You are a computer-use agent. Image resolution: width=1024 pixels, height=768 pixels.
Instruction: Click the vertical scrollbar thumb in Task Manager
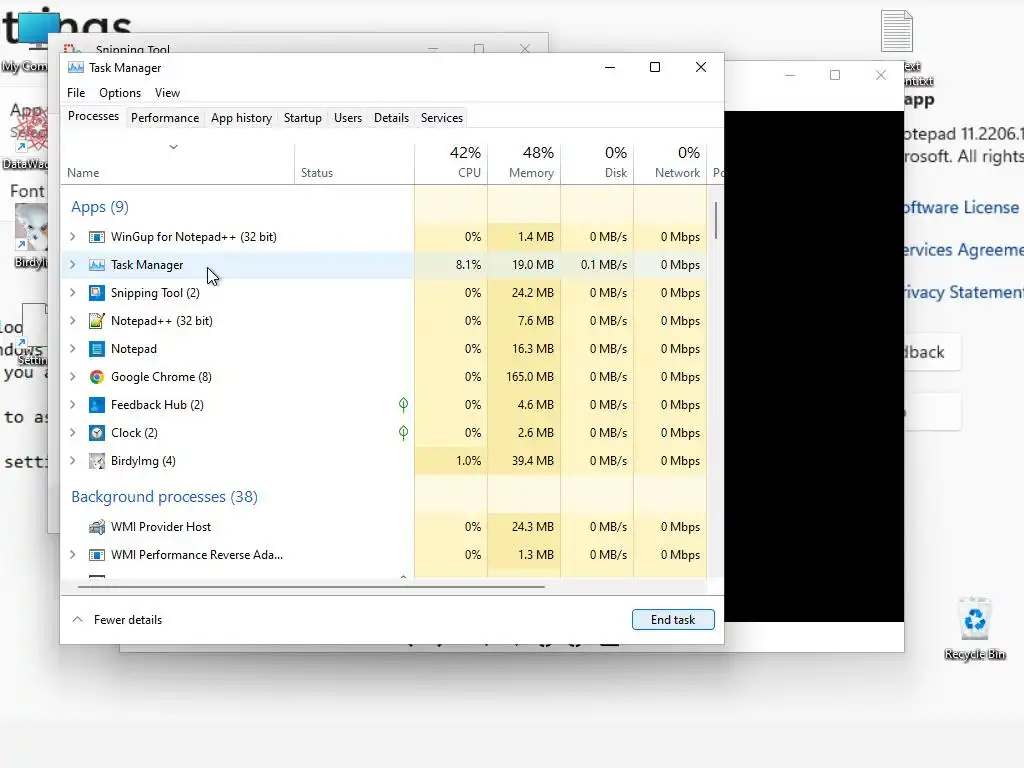tap(716, 220)
